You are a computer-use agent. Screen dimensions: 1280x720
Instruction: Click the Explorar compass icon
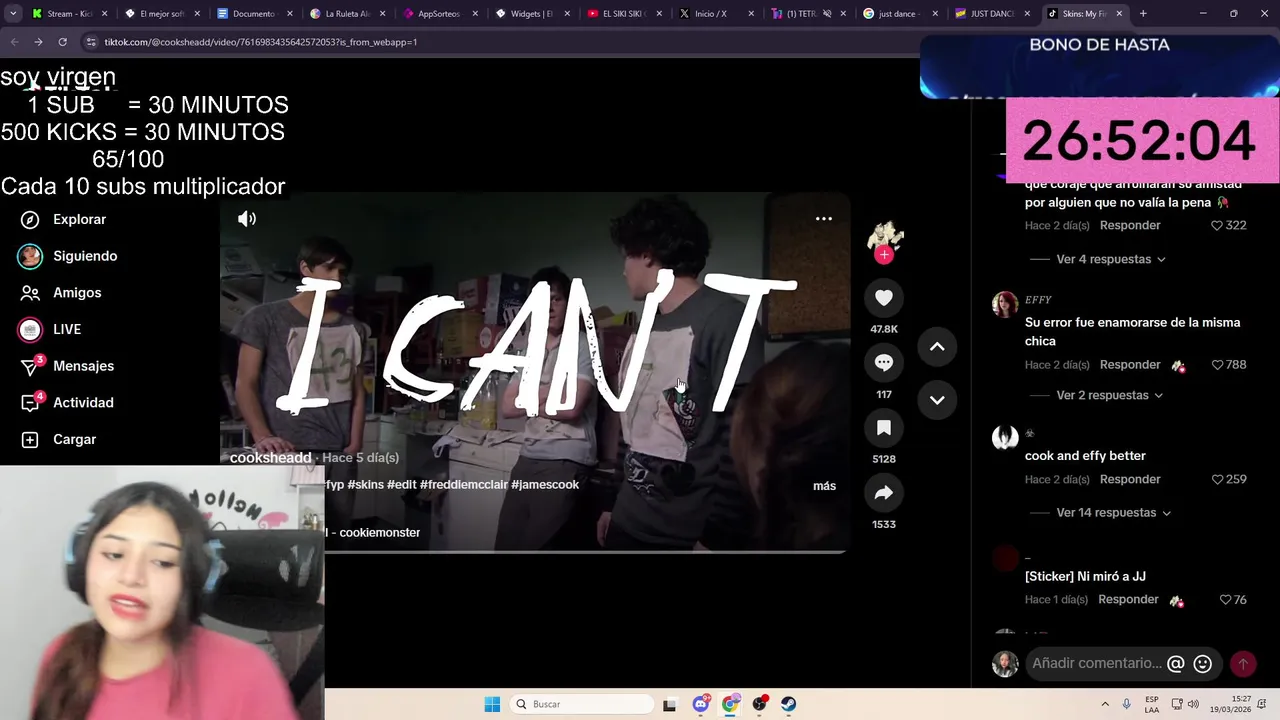(x=30, y=220)
